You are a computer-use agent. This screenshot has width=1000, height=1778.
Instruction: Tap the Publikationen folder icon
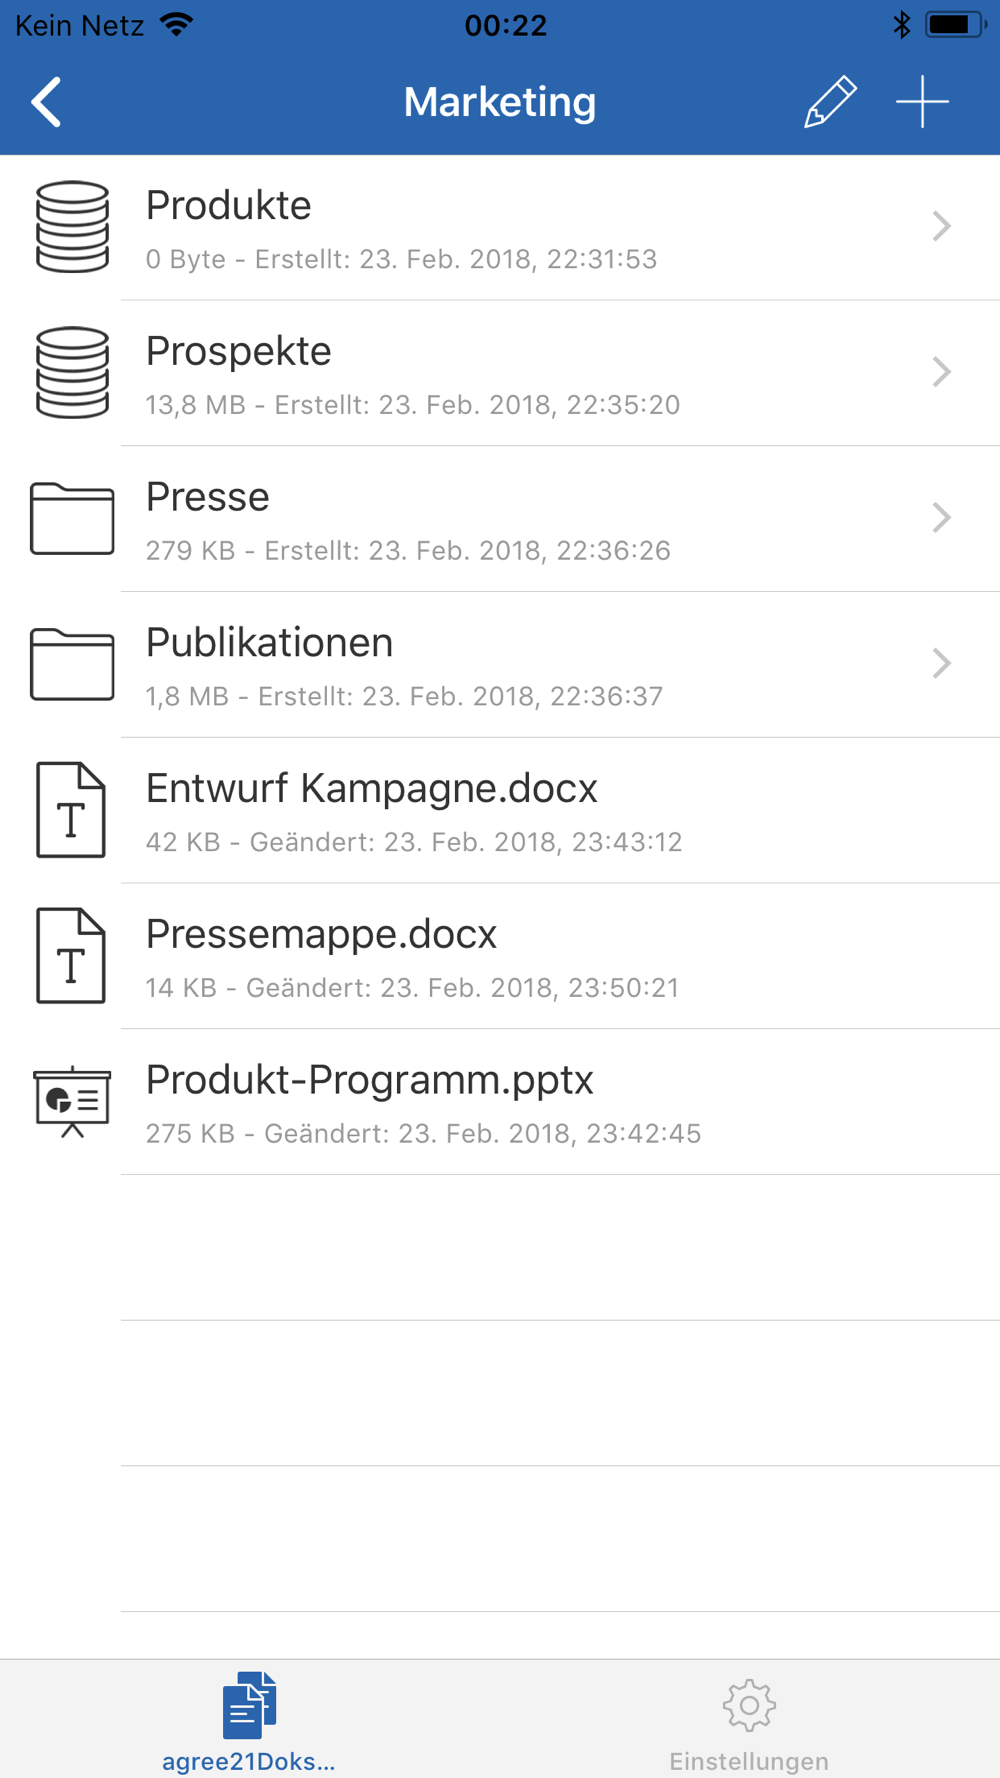(x=72, y=664)
